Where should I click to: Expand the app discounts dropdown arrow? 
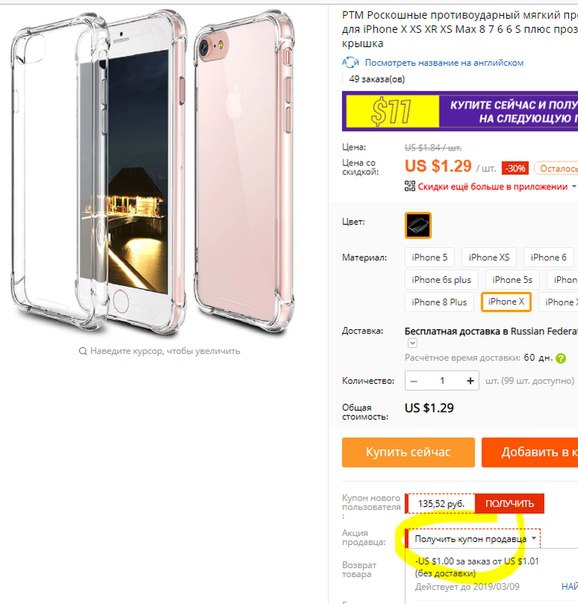click(x=574, y=186)
